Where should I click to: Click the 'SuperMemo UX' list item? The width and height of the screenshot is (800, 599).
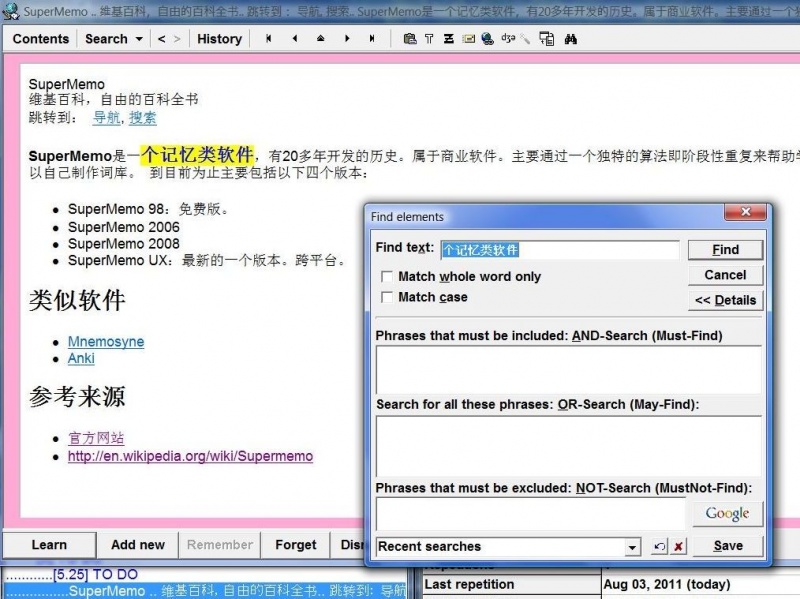(x=206, y=260)
